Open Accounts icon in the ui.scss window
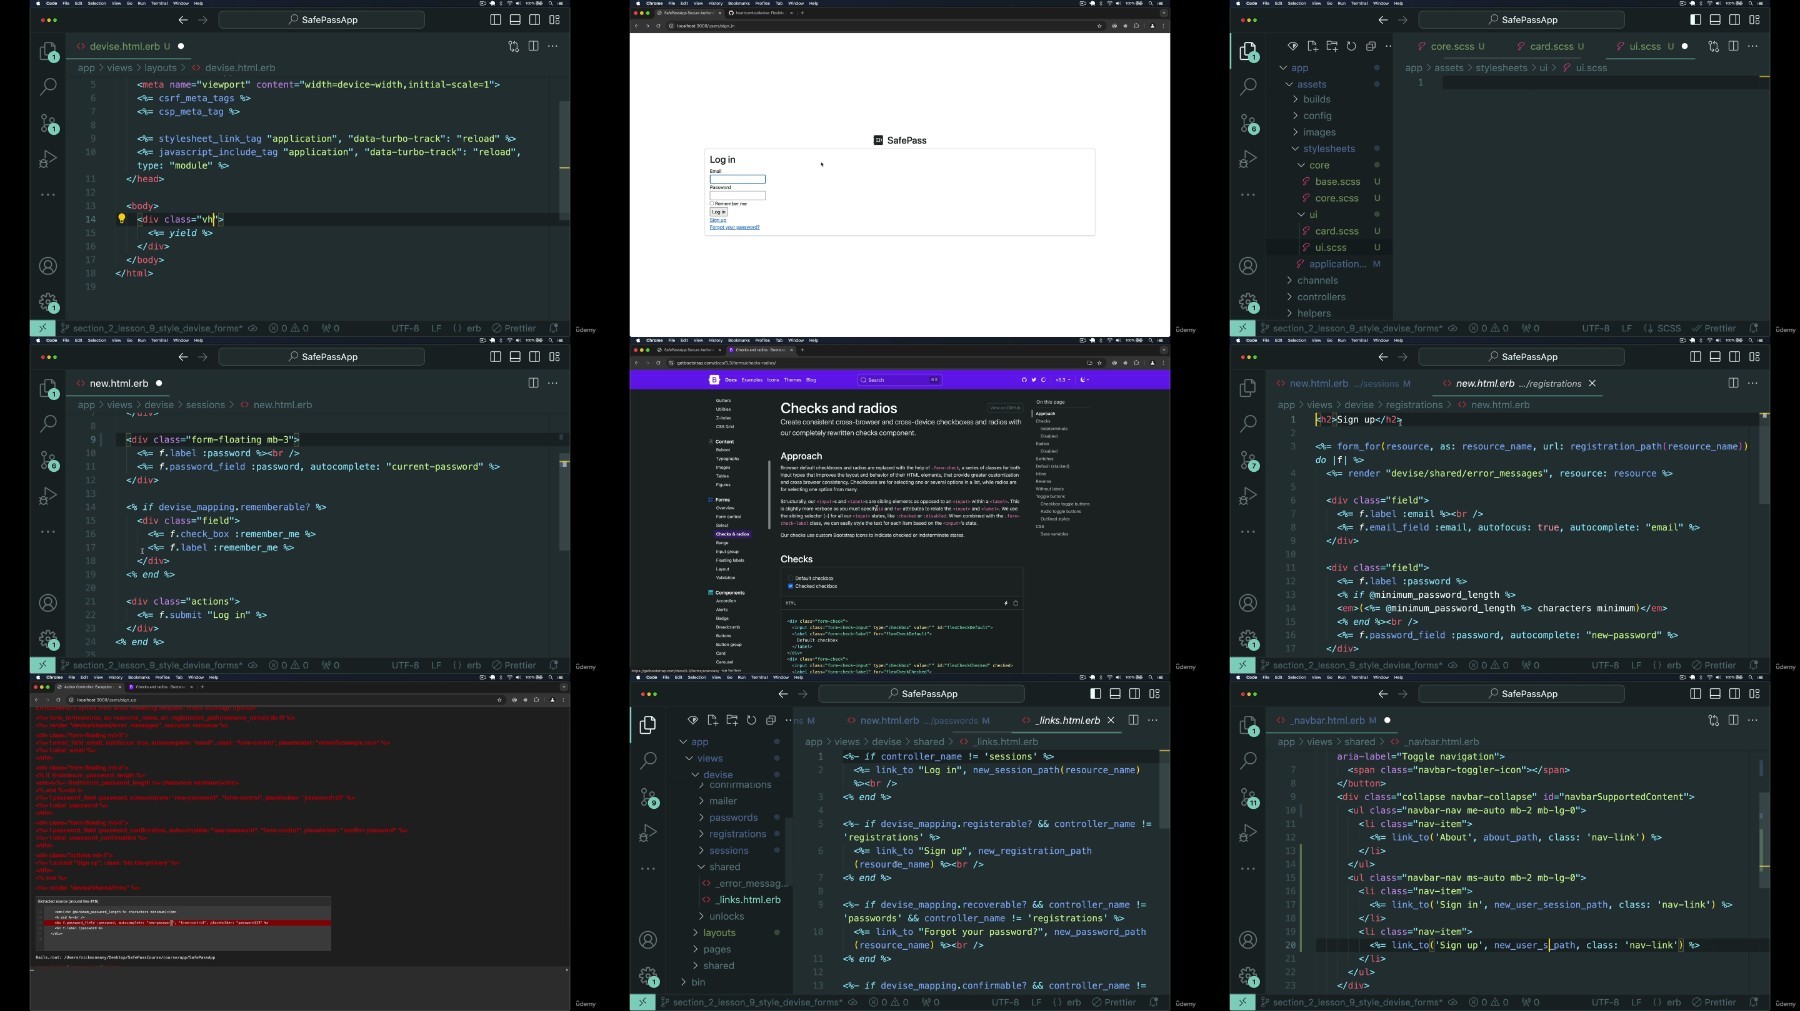Viewport: 1800px width, 1011px height. click(x=1248, y=266)
